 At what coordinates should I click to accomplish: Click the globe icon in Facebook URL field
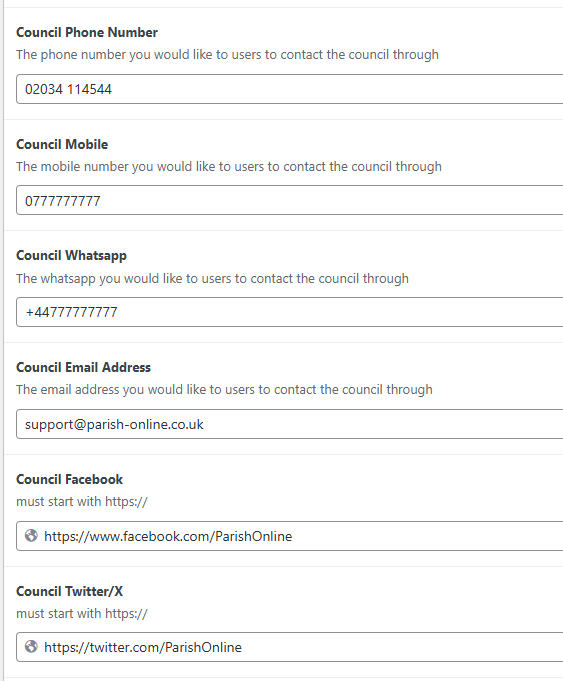click(31, 536)
